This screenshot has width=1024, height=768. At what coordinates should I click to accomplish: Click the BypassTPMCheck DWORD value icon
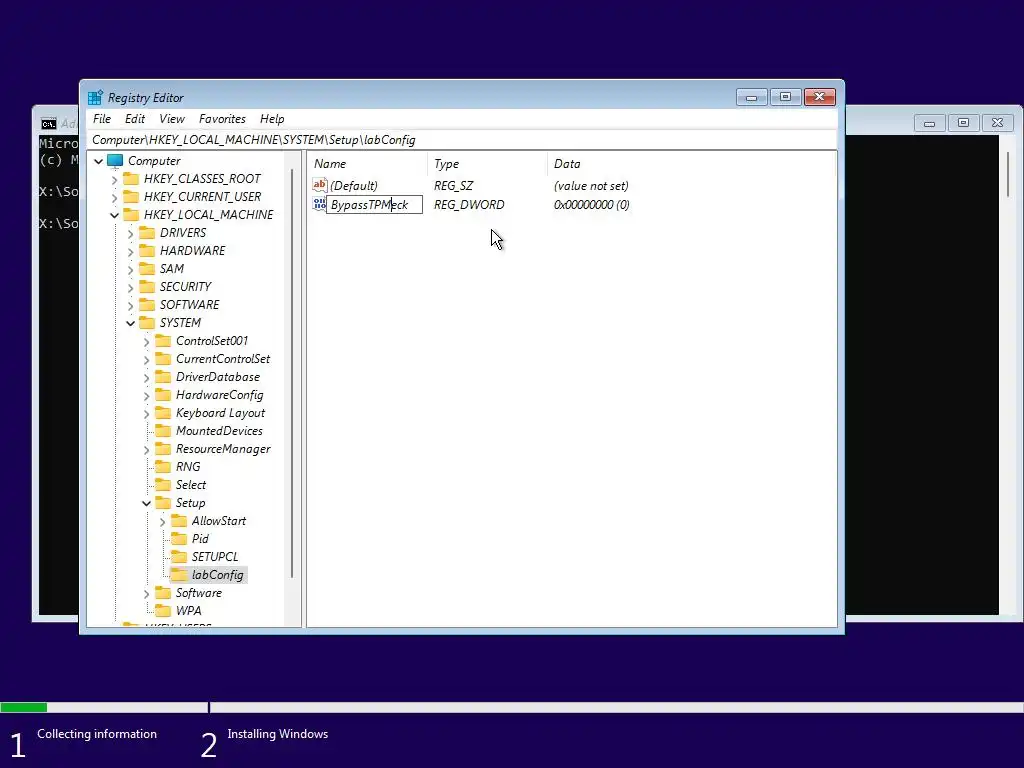(319, 204)
